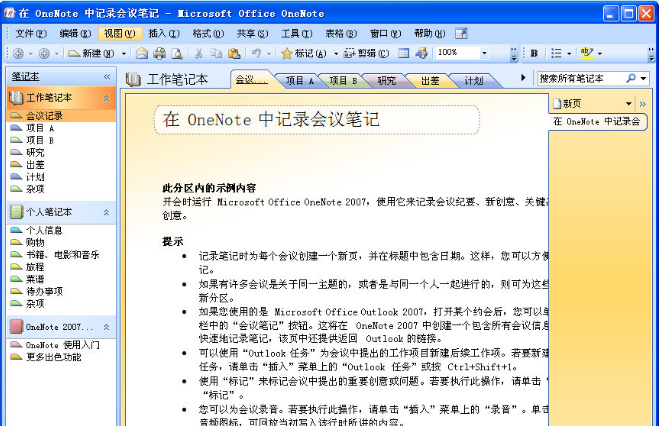This screenshot has height=426, width=659.
Task: Click the 搜索所有笔记本 search field
Action: pos(581,79)
